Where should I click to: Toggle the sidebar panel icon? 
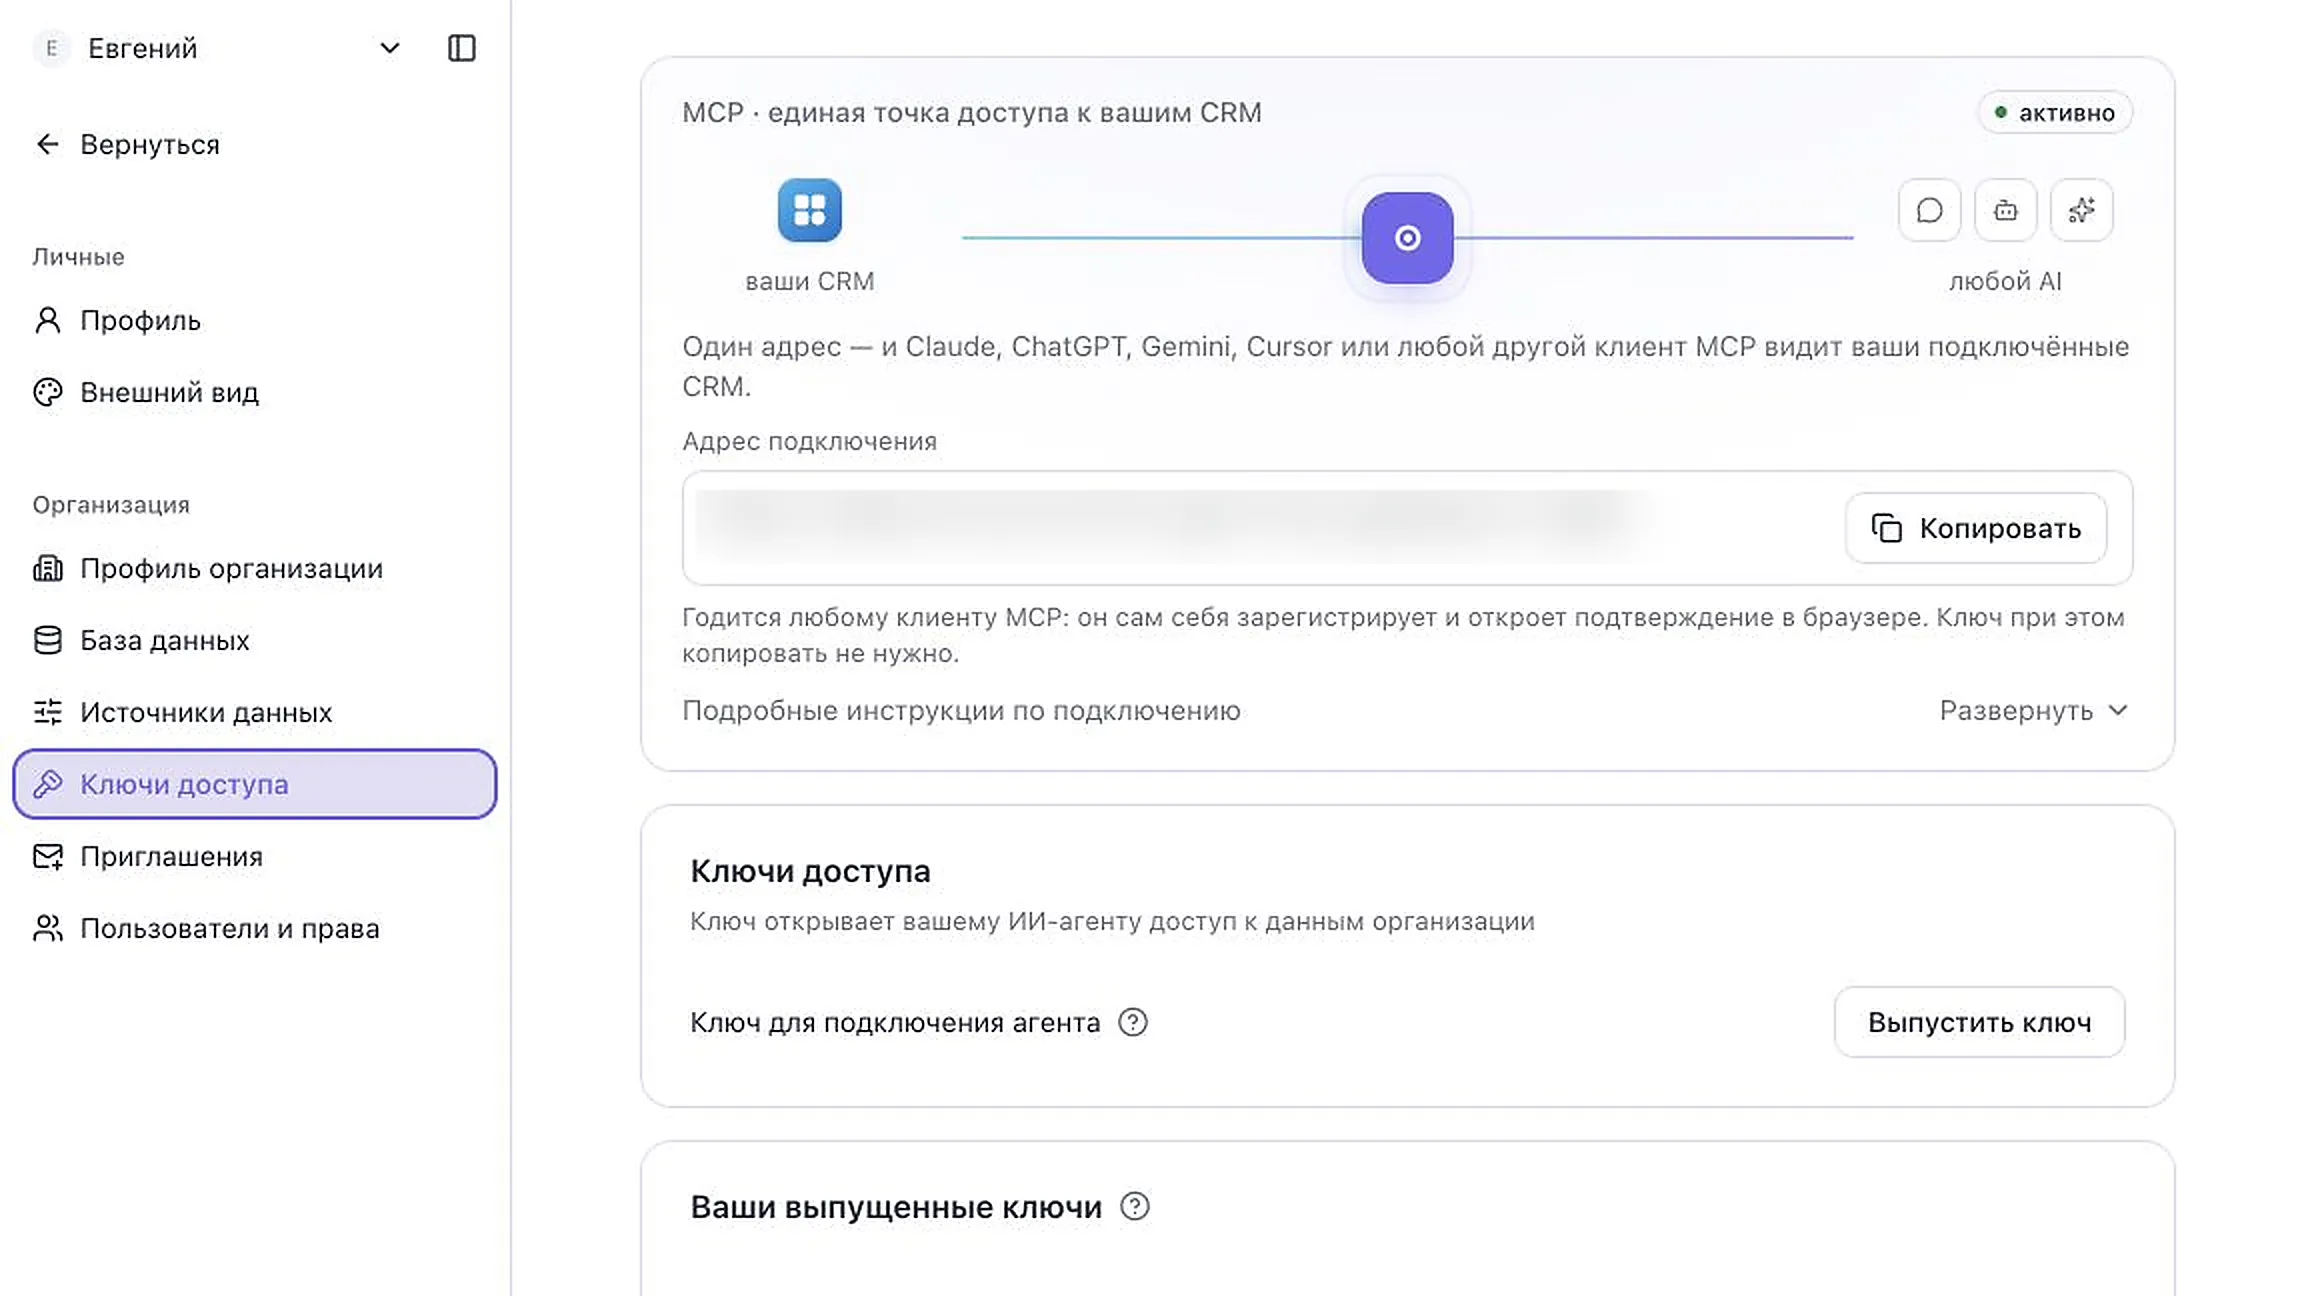click(461, 48)
